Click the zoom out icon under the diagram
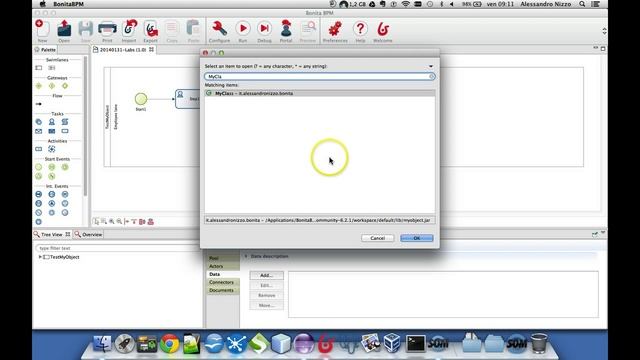640x360 pixels. [x=119, y=221]
